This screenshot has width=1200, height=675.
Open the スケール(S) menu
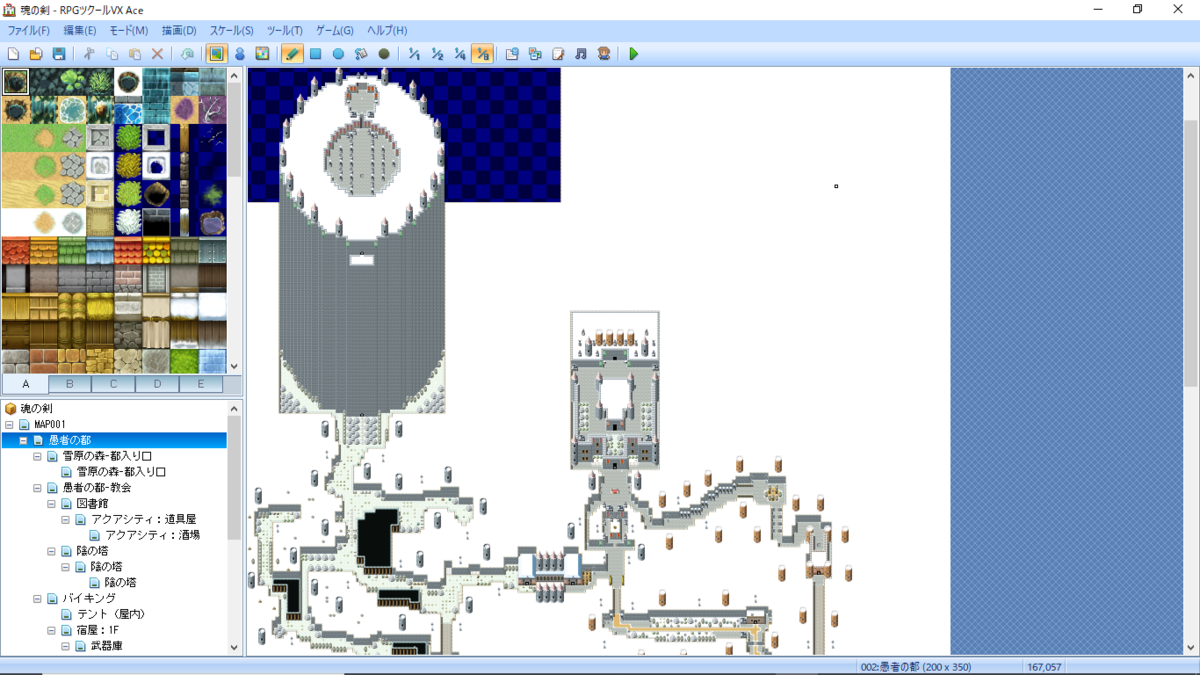(x=231, y=31)
